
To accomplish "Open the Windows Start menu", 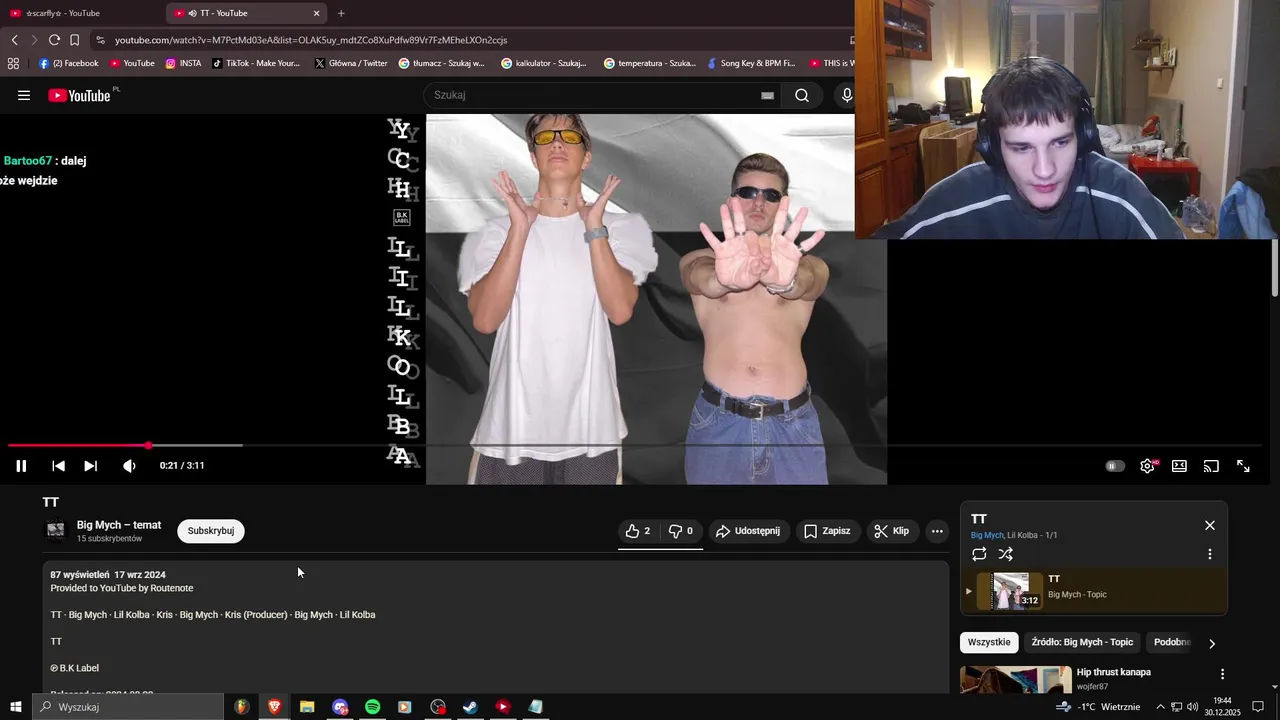I will [15, 707].
